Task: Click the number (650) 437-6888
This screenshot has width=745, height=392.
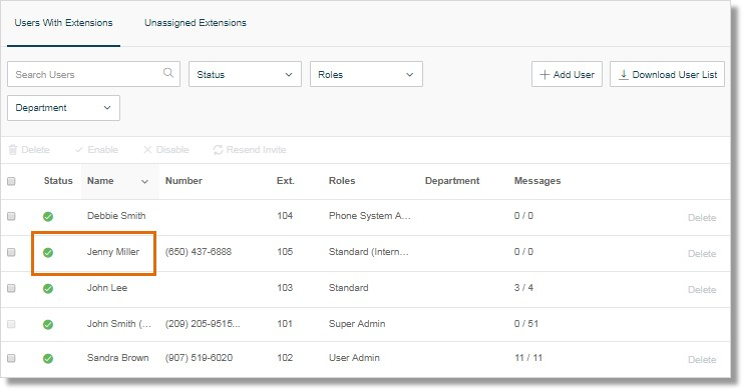Action: point(198,252)
